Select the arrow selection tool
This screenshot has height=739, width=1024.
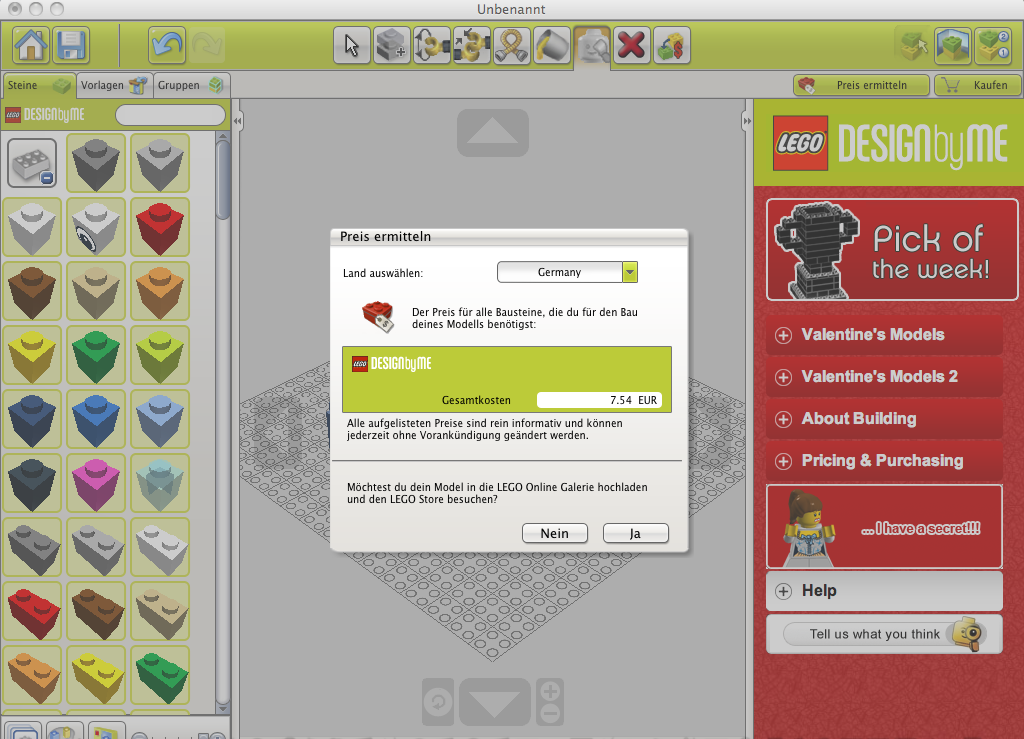click(352, 45)
